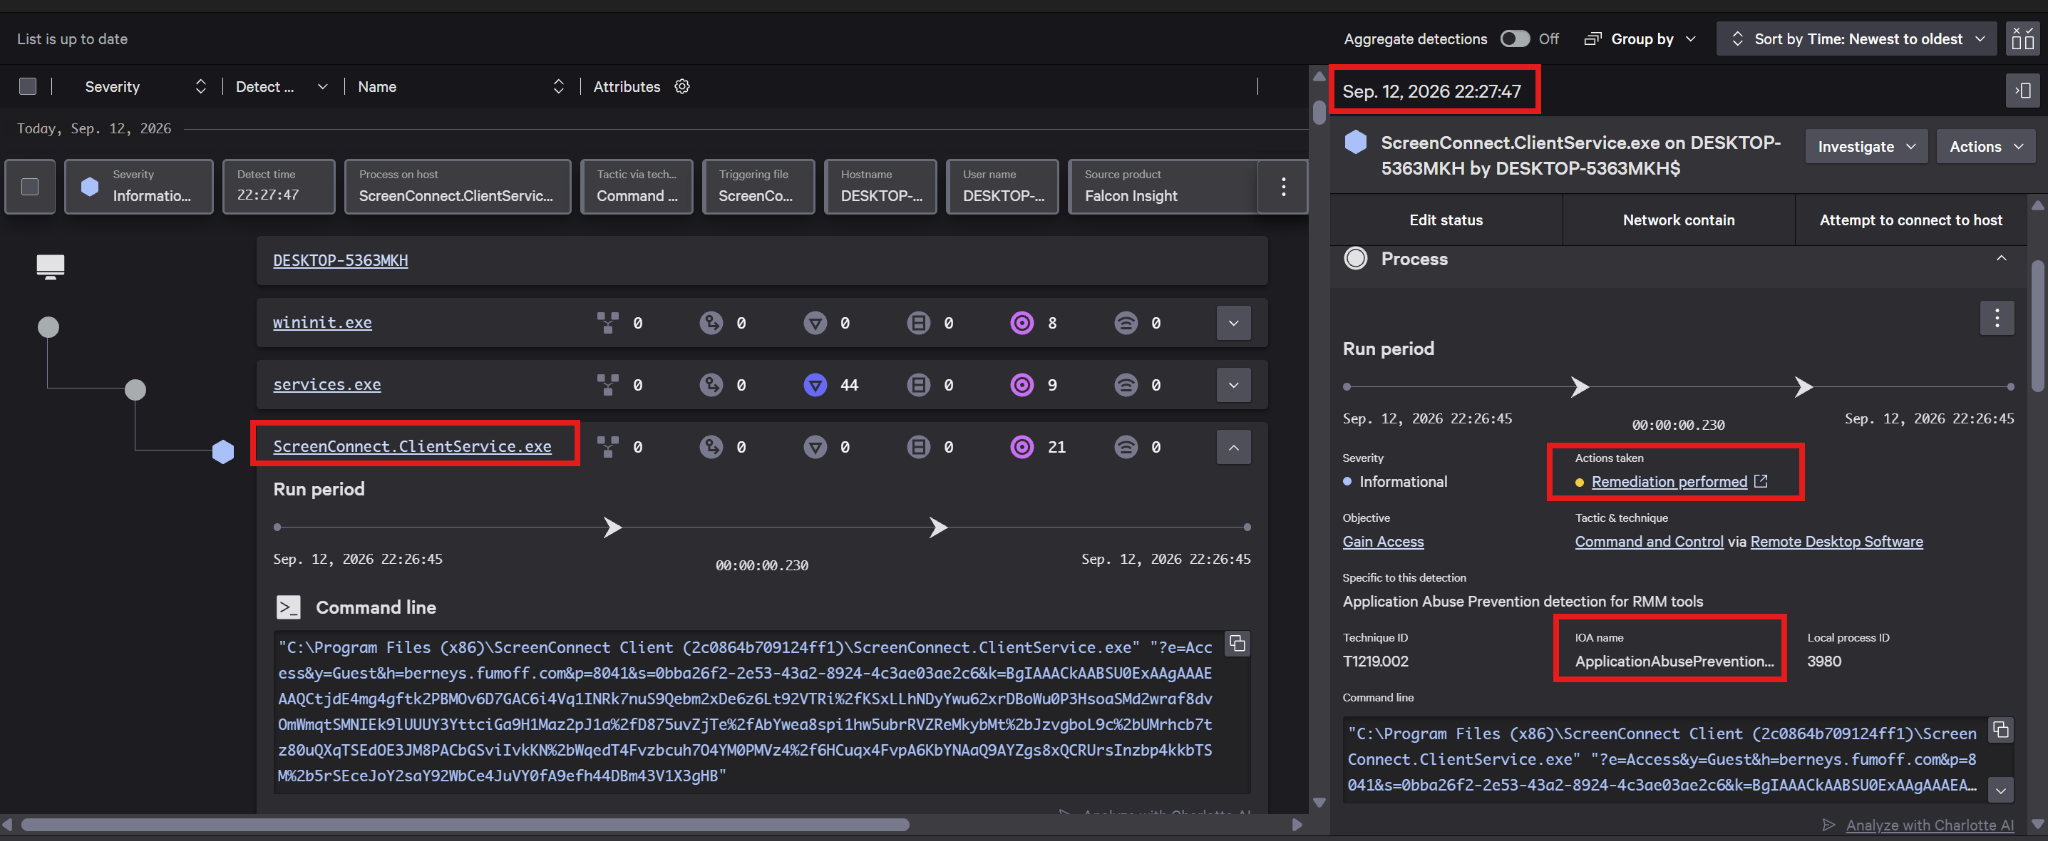Click the process tree run period timeline
The height and width of the screenshot is (841, 2048).
click(x=762, y=527)
